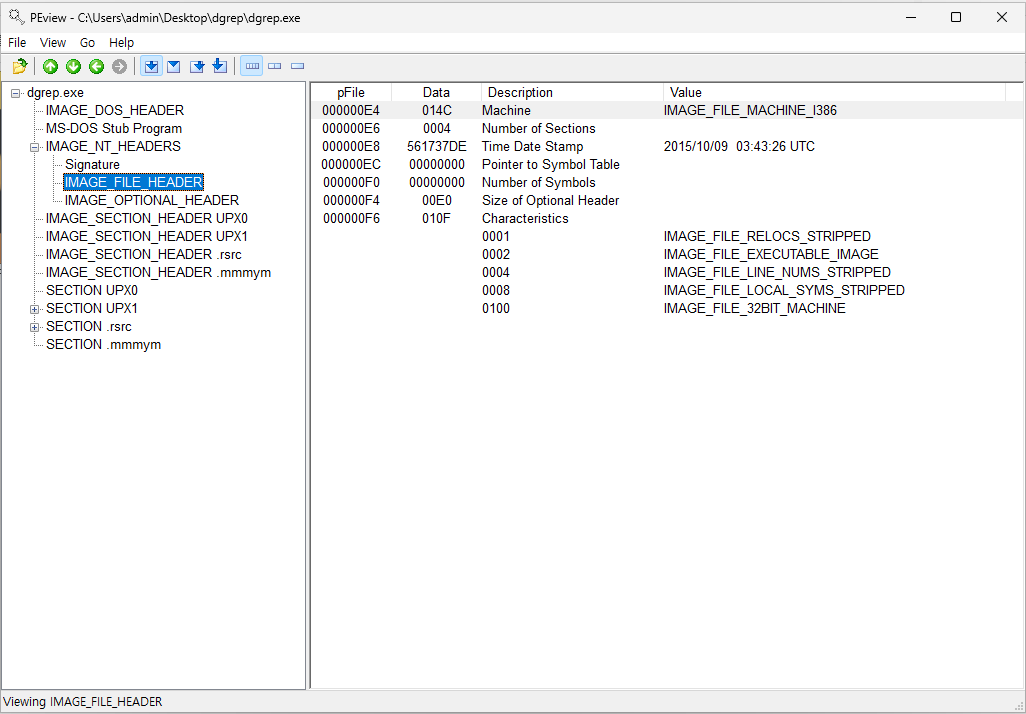Image resolution: width=1026 pixels, height=714 pixels.
Task: Click the fourth blue down-arrow box icon
Action: click(x=220, y=66)
